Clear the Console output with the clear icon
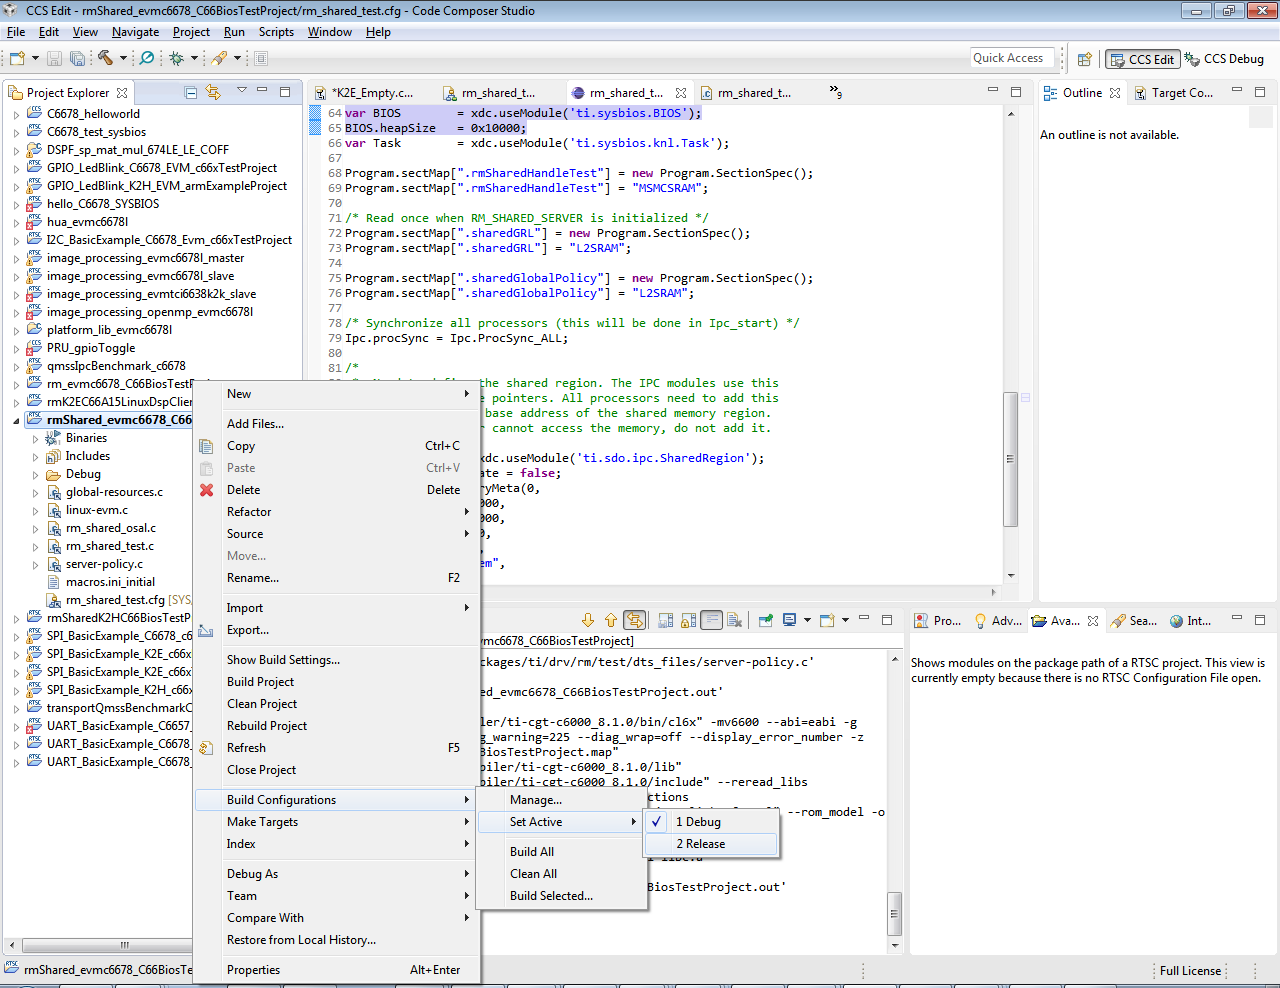The image size is (1280, 988). click(734, 620)
